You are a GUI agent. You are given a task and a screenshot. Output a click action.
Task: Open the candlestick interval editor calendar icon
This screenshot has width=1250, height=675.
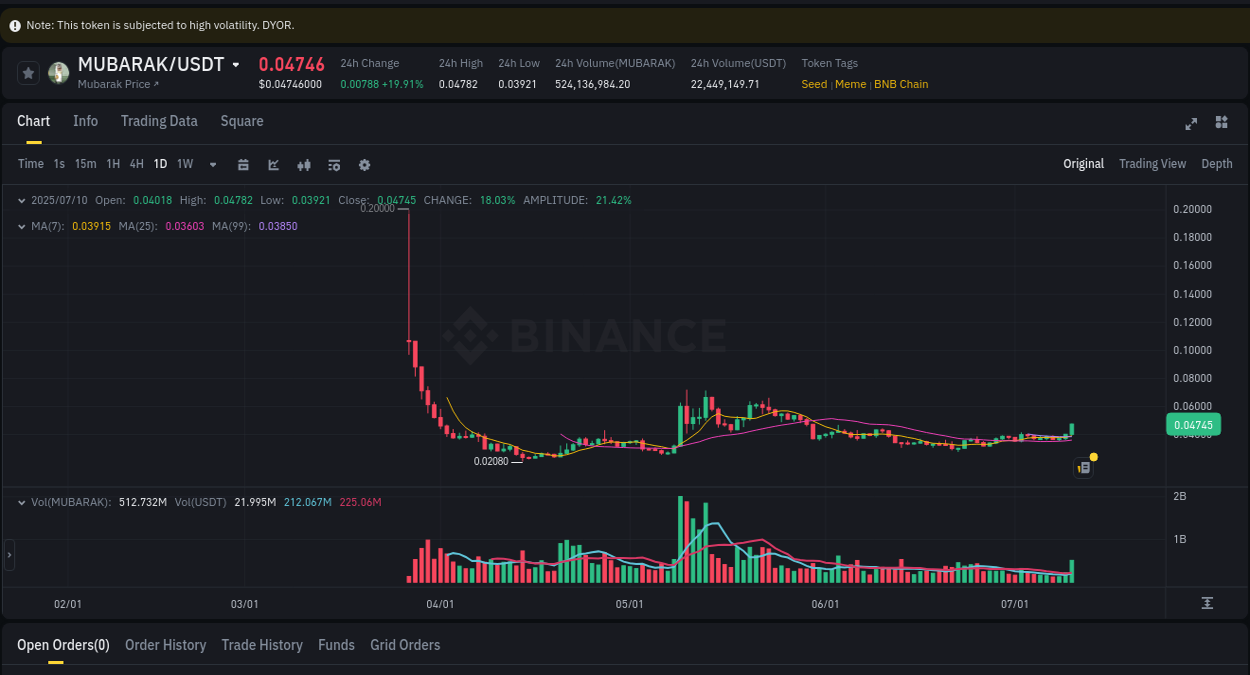click(243, 164)
